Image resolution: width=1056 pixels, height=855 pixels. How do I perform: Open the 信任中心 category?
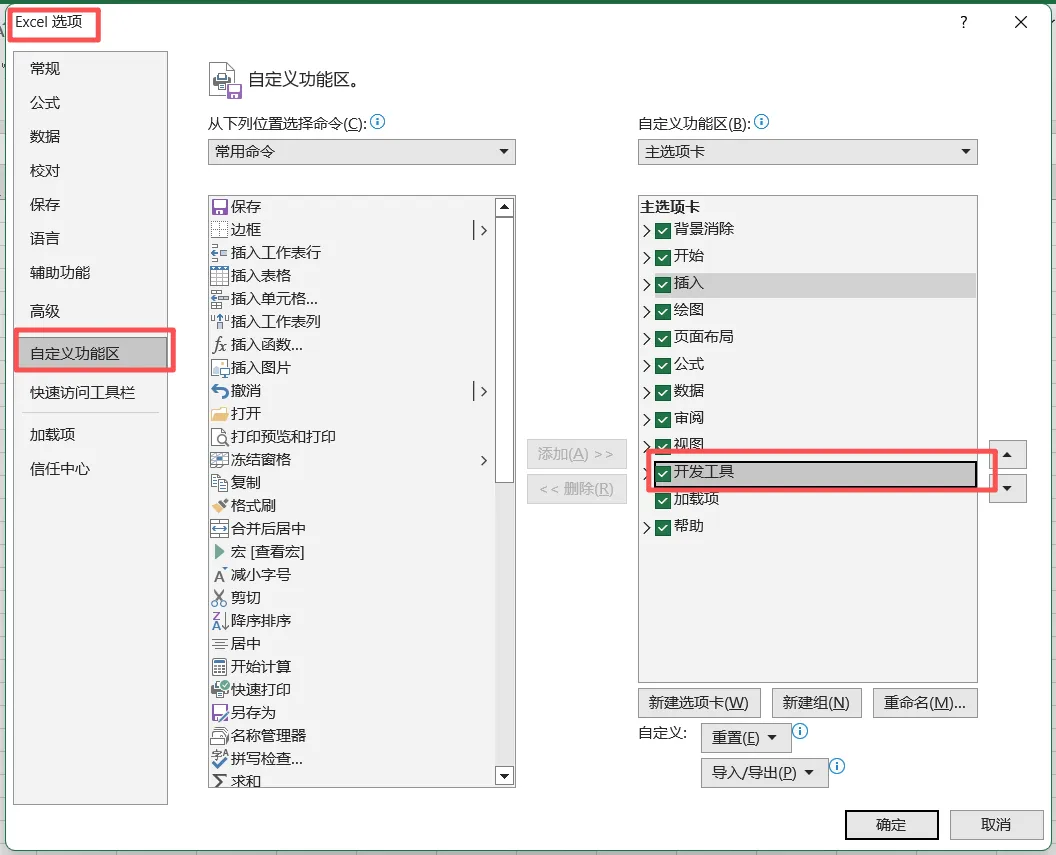point(90,469)
